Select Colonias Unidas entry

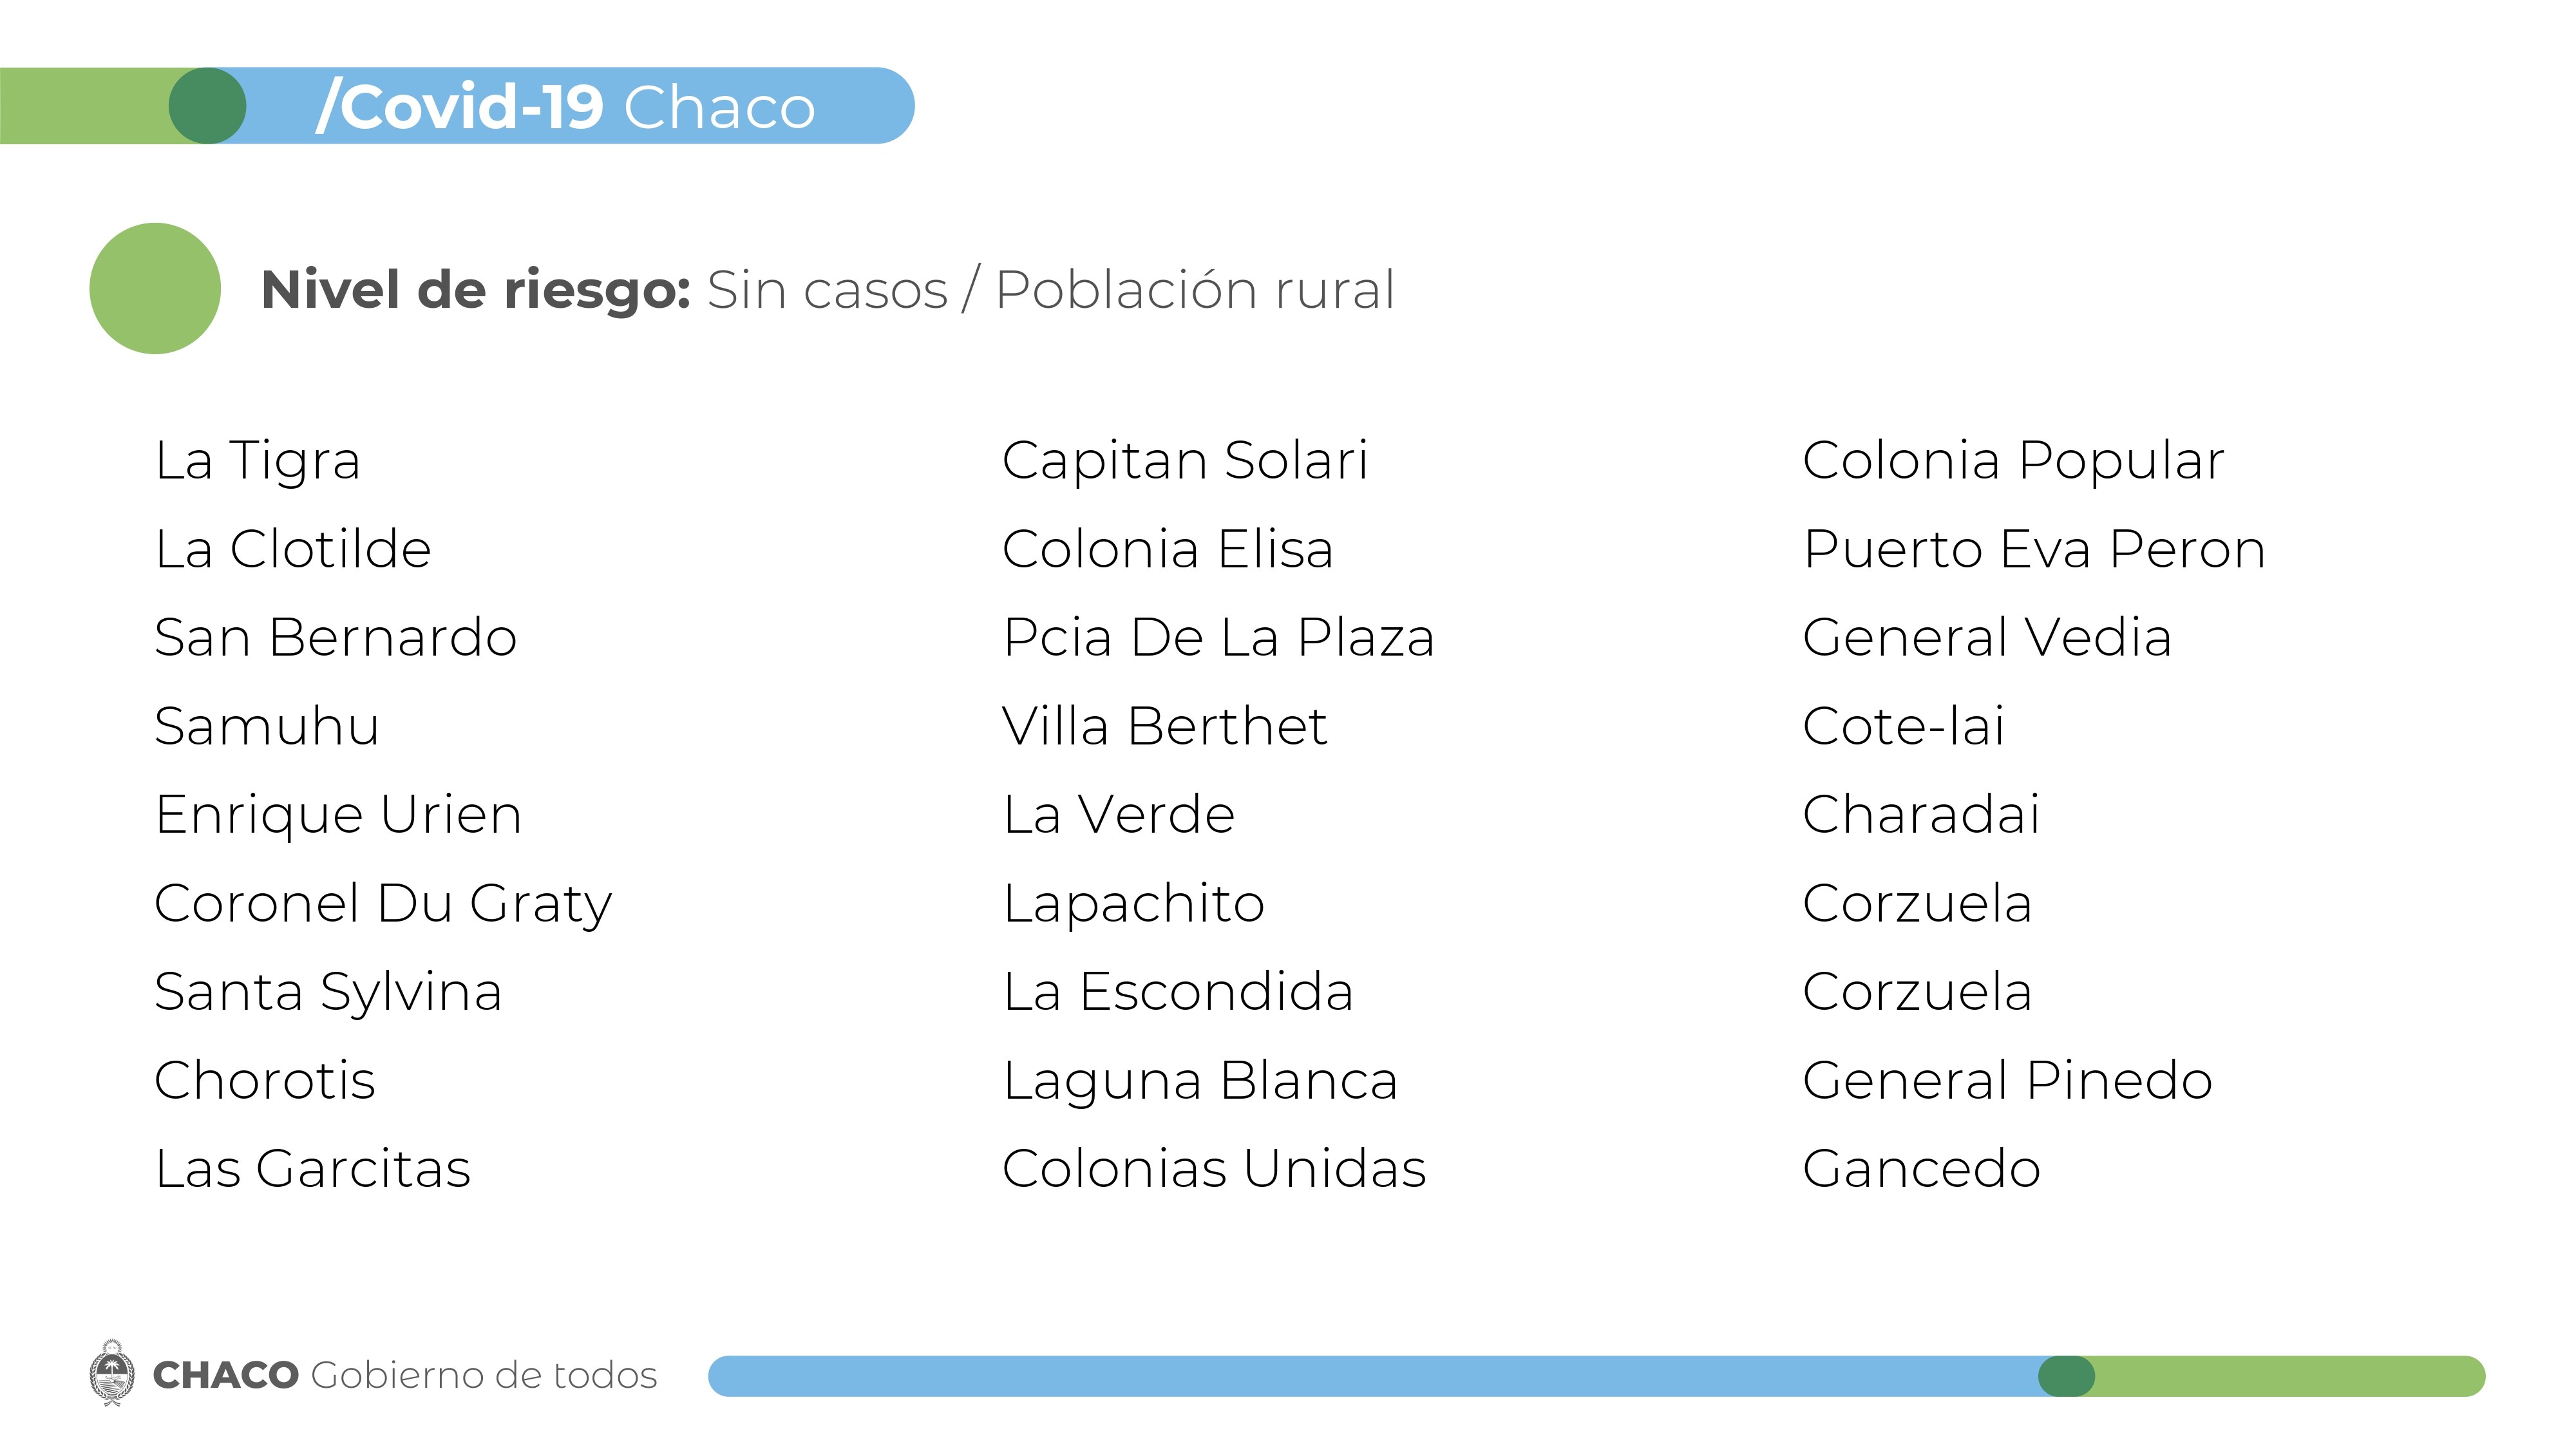tap(1214, 1168)
